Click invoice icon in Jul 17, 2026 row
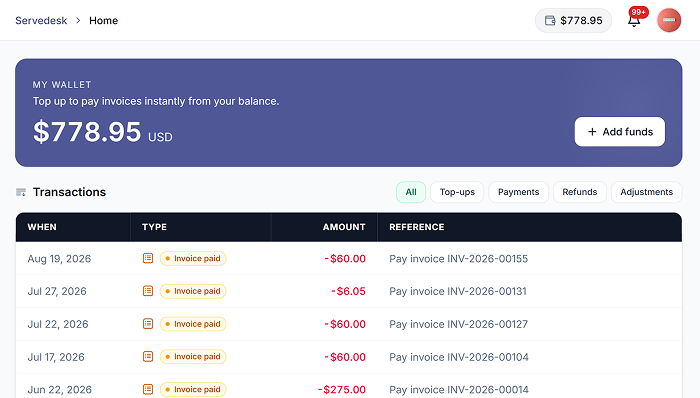 tap(148, 357)
